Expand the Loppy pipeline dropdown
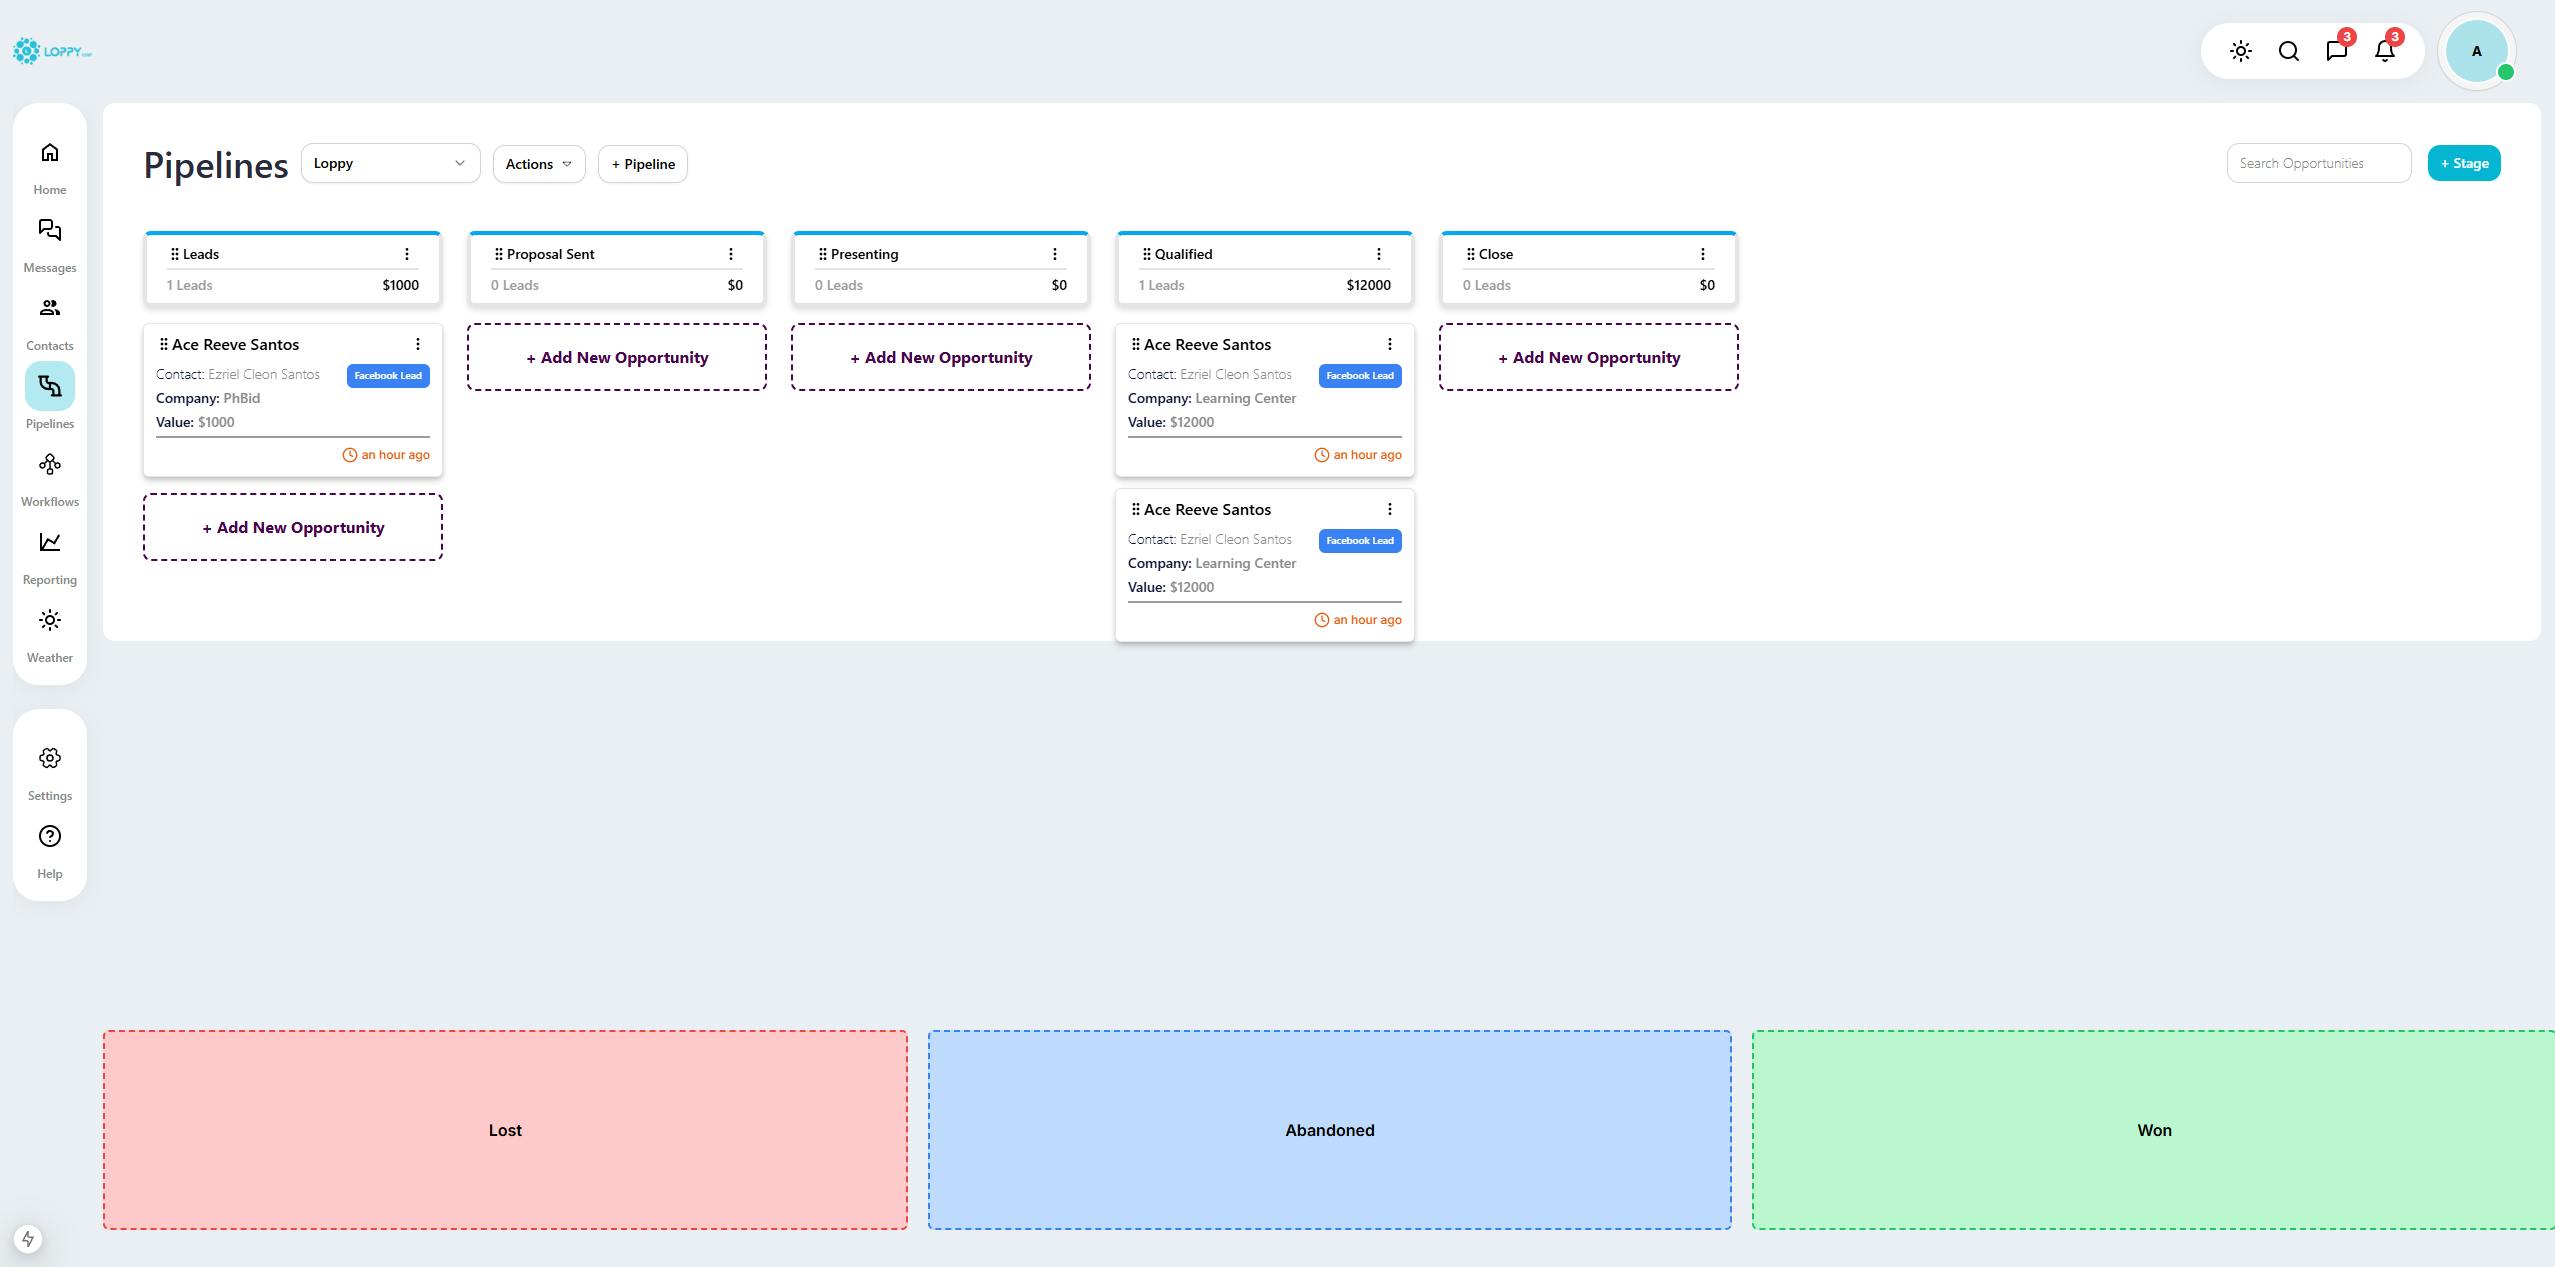 tap(390, 164)
